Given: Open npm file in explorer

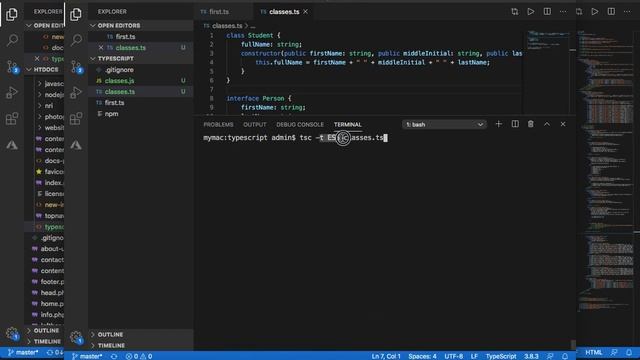Looking at the screenshot, I should pyautogui.click(x=140, y=114).
